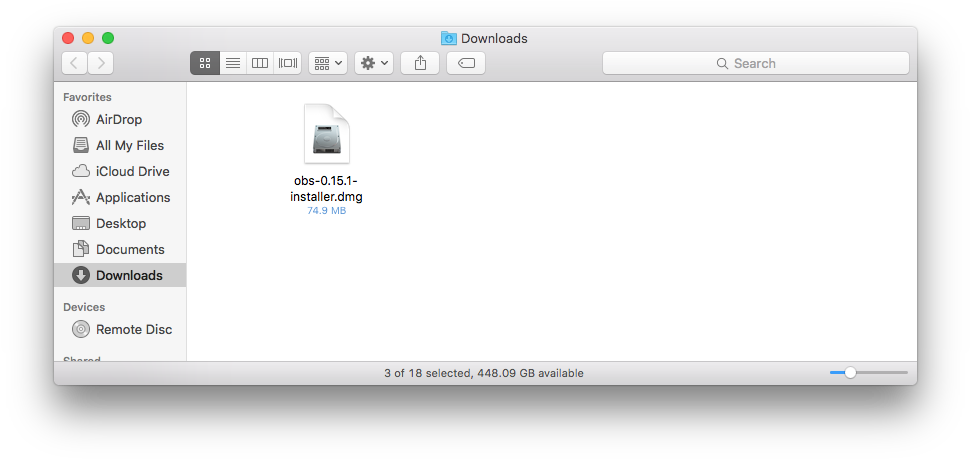
Task: Open Documents in the sidebar
Action: point(129,249)
